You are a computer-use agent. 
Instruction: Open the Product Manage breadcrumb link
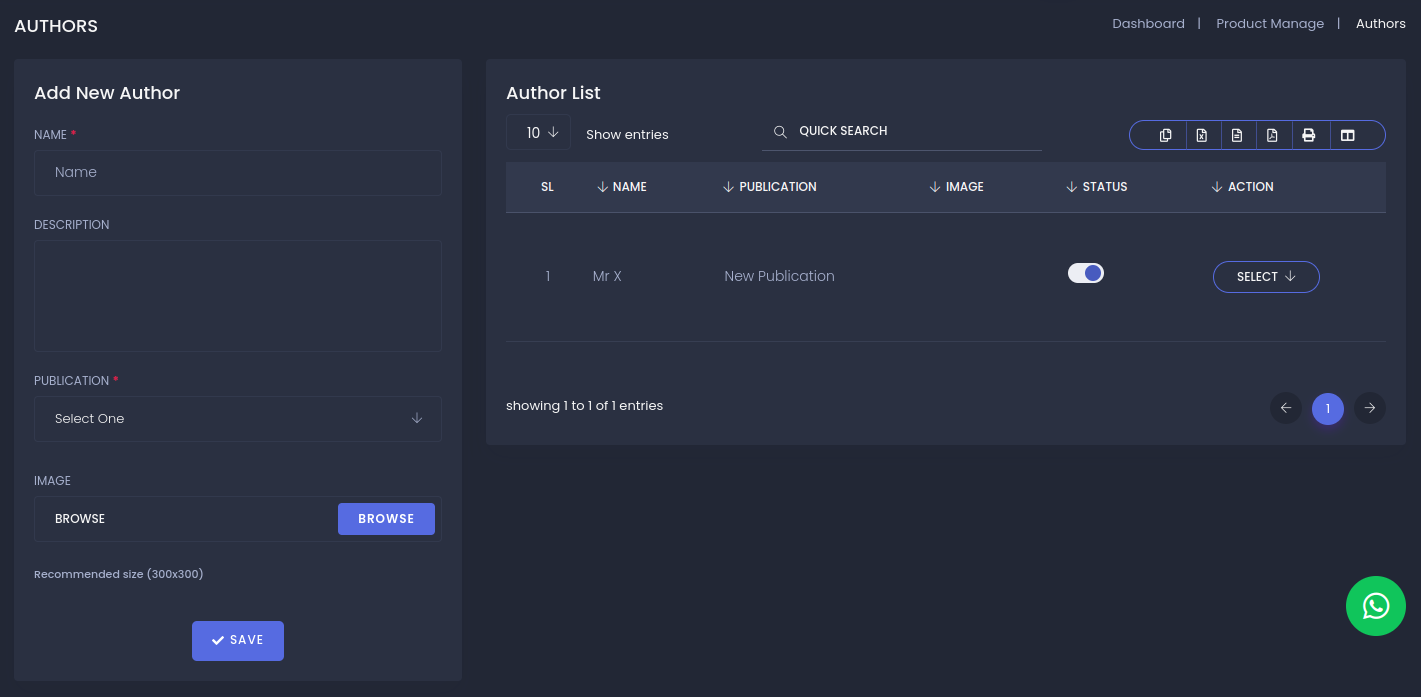1270,24
